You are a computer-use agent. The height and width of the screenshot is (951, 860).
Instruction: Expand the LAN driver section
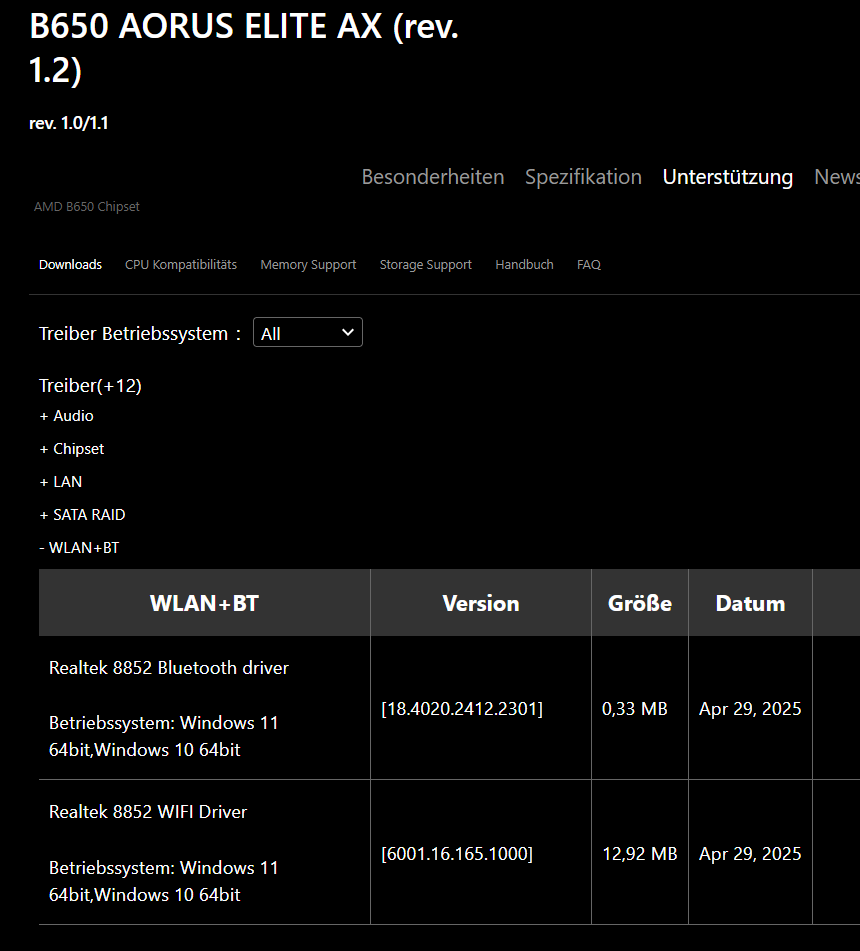(61, 482)
